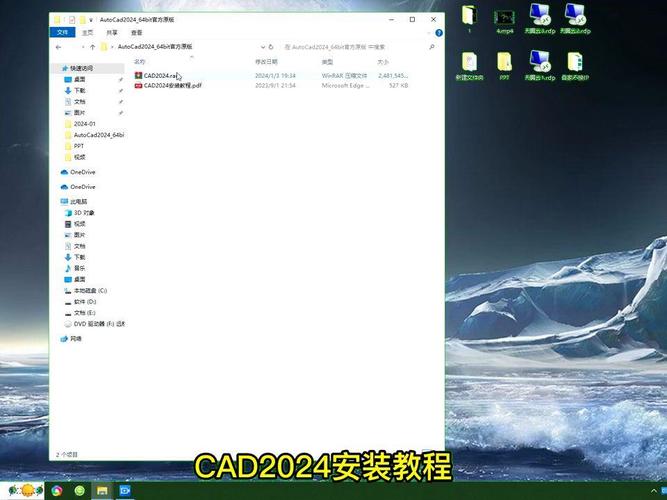Go up one folder level arrow
Screen dimensions: 667x500
(x=92, y=47)
